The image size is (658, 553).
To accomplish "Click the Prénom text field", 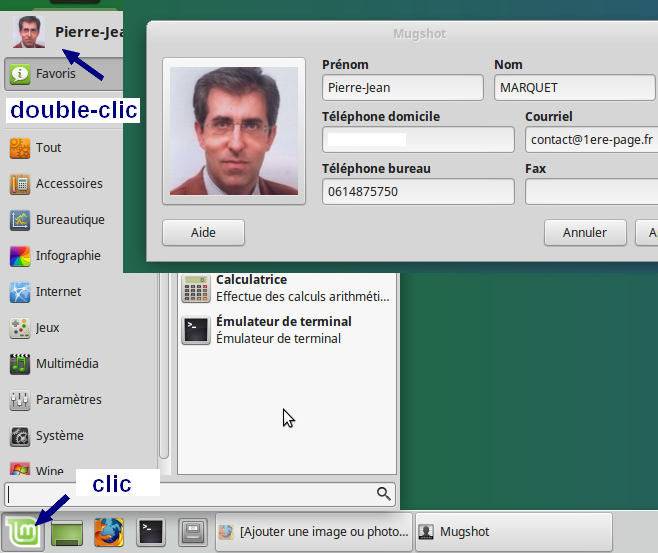I will click(402, 88).
